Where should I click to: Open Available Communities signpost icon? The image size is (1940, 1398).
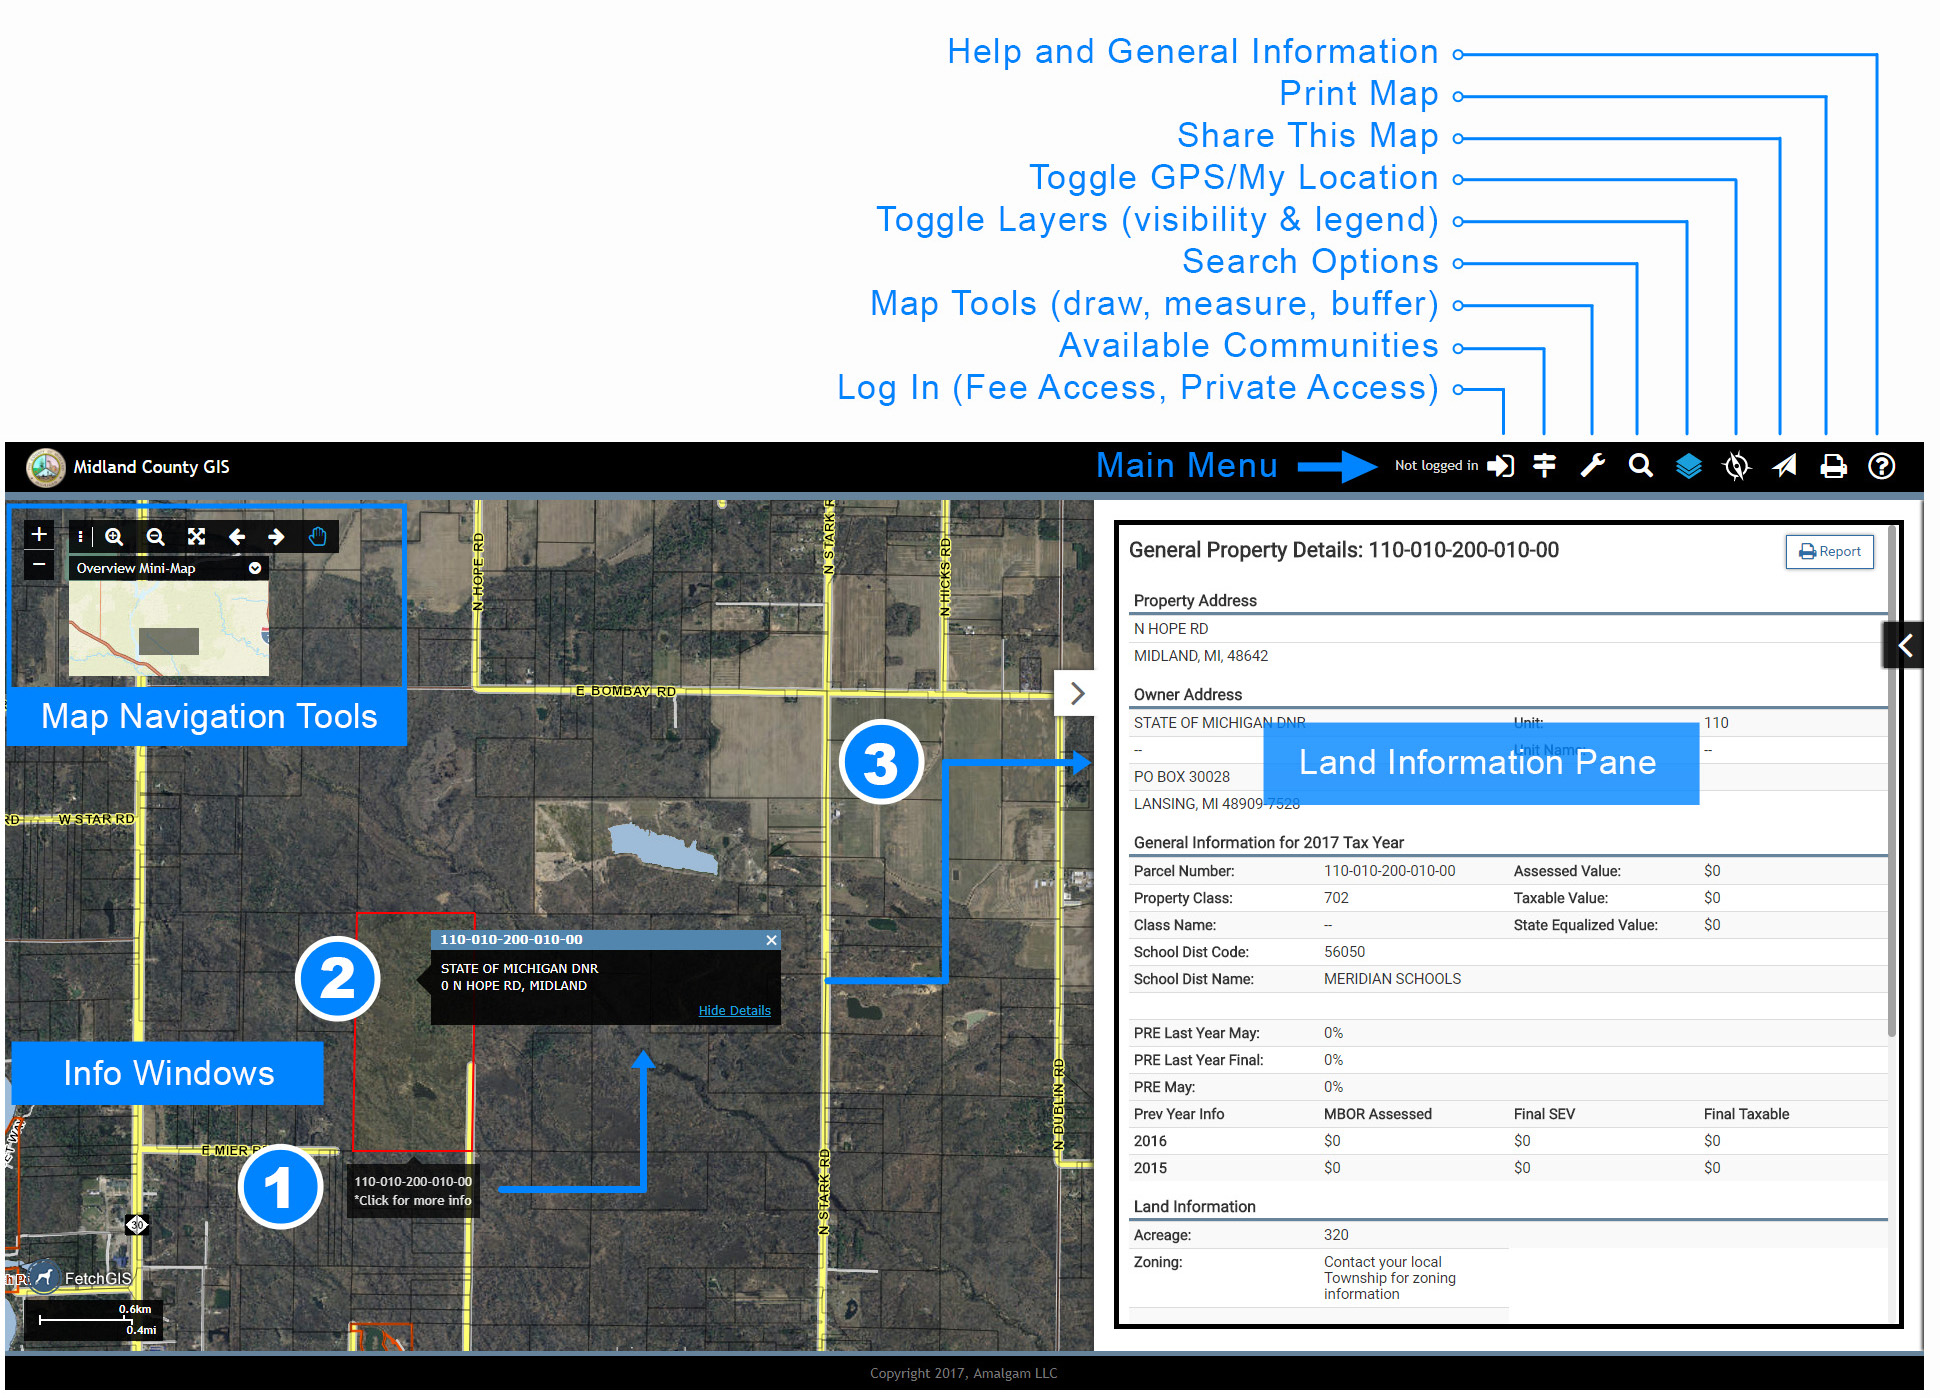click(1545, 466)
